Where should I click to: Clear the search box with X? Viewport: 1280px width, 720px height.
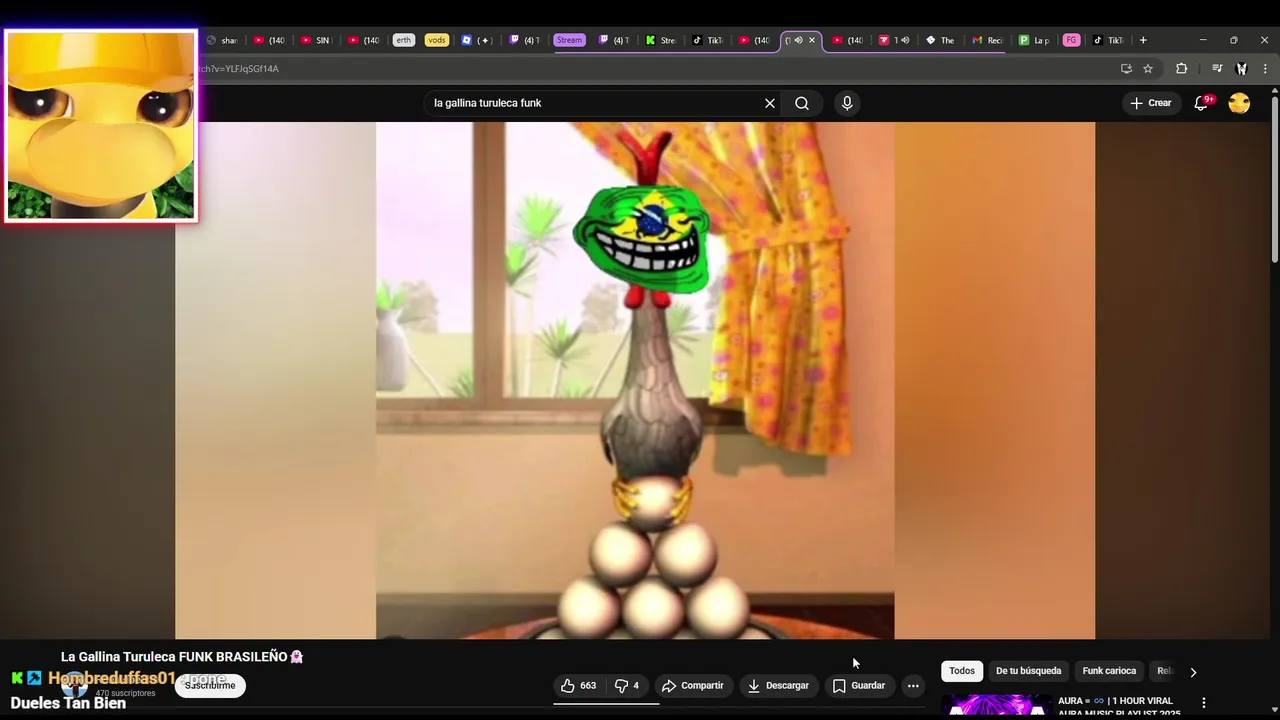[770, 103]
